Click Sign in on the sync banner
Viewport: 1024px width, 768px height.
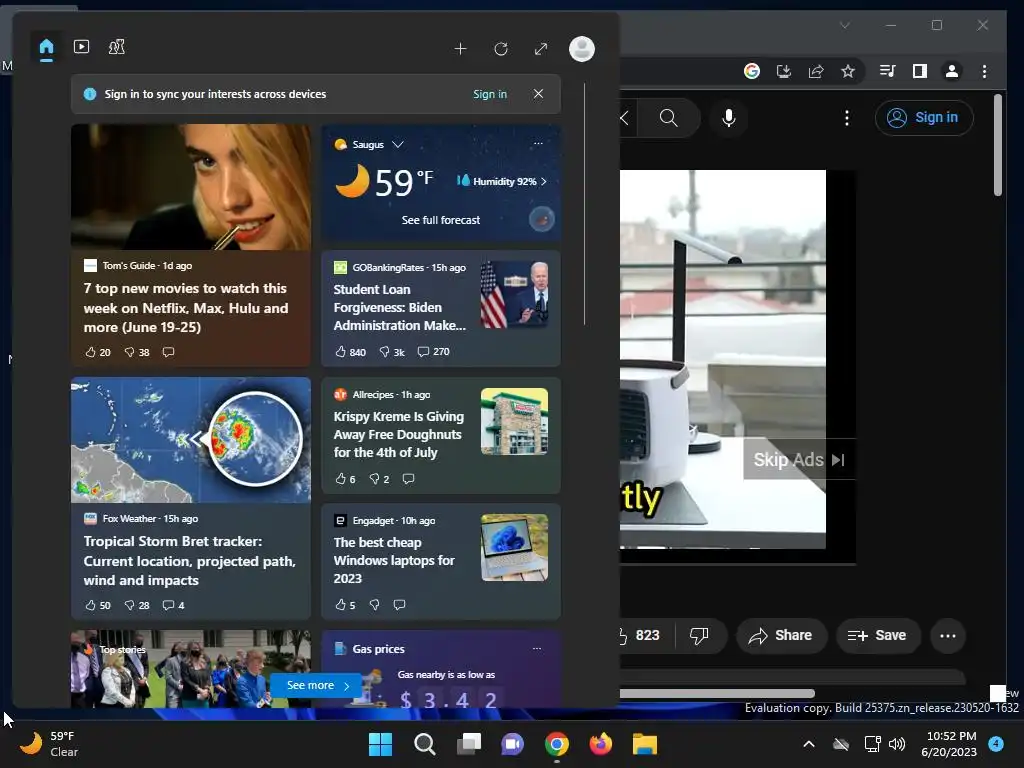tap(490, 94)
